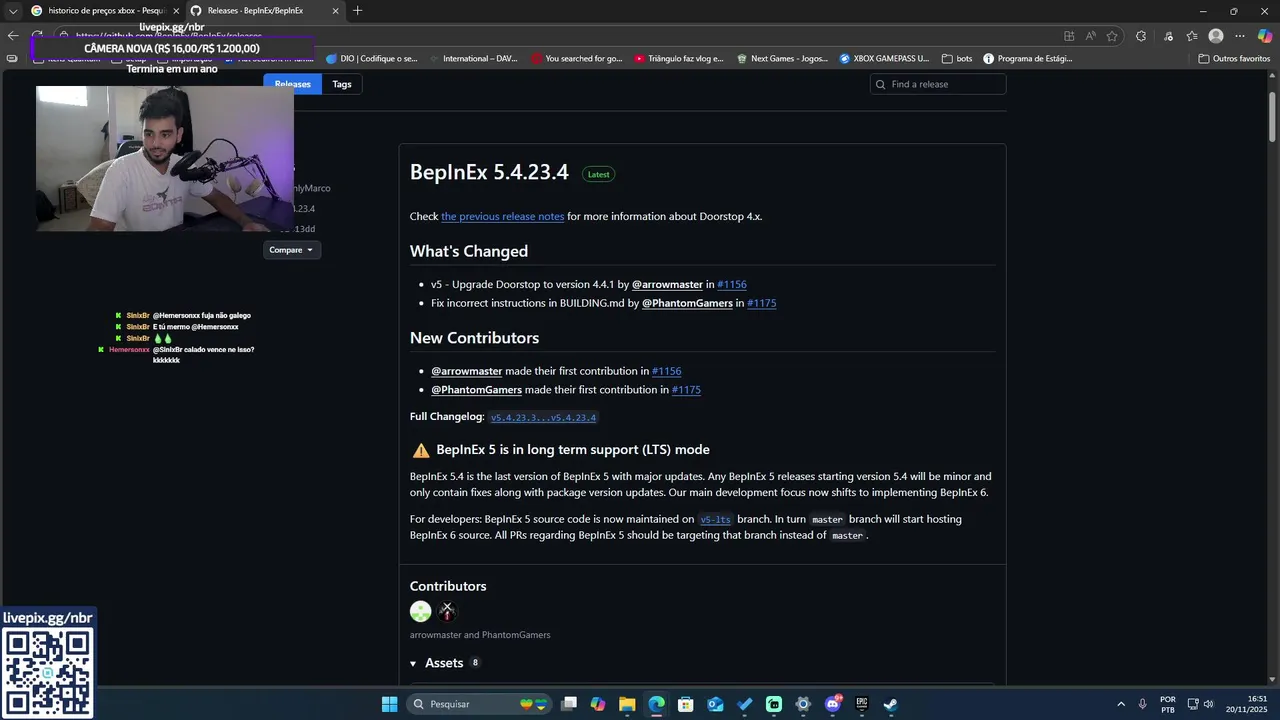
Task: Click arrowmaster contributor avatar
Action: click(x=421, y=611)
